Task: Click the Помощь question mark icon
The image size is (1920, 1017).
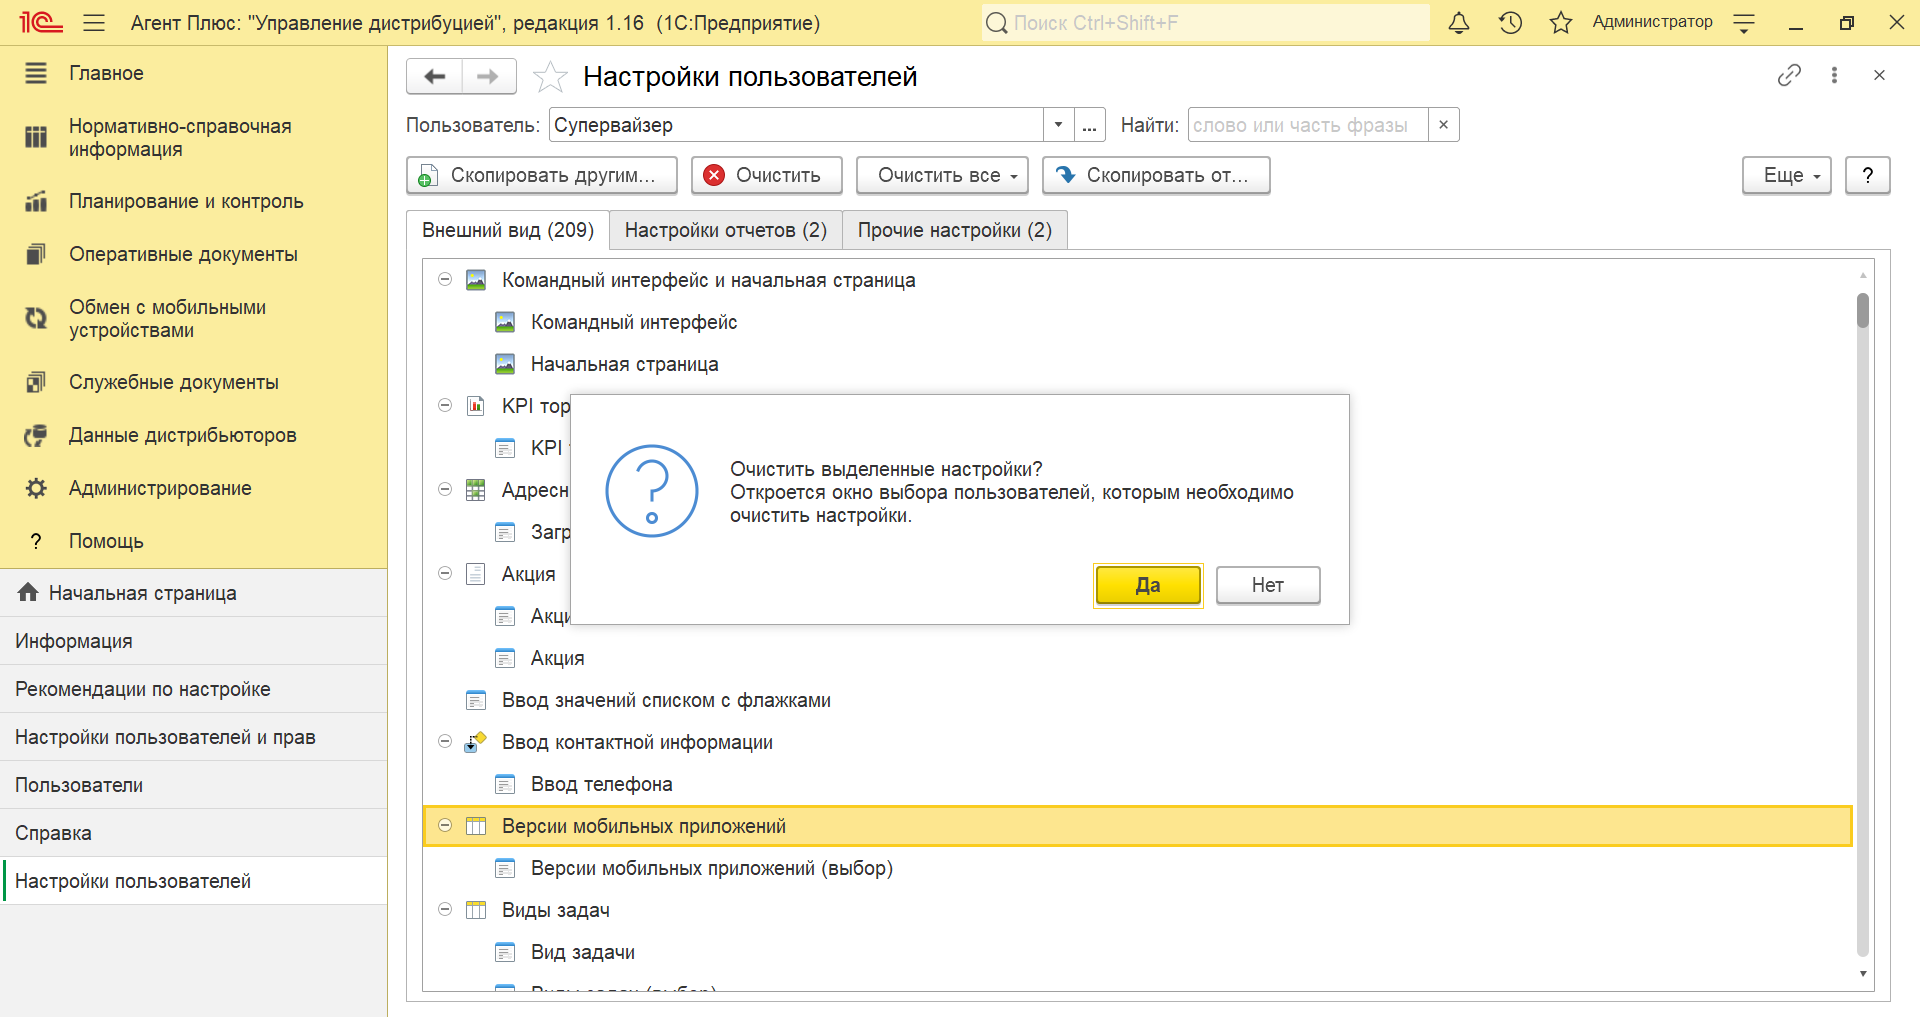Action: pyautogui.click(x=36, y=541)
